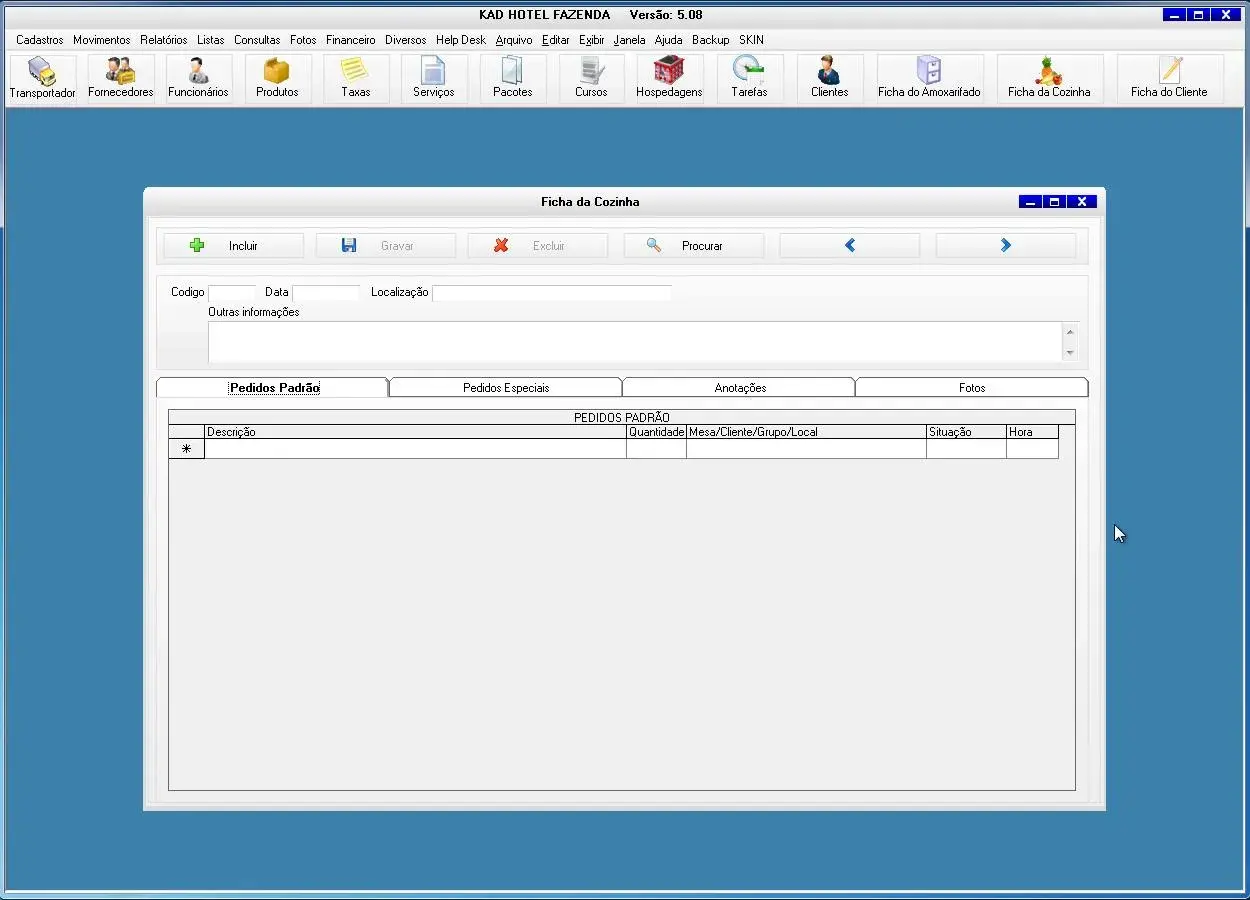The image size is (1250, 900).
Task: Switch to the Pedidos Especiais tab
Action: coord(505,388)
